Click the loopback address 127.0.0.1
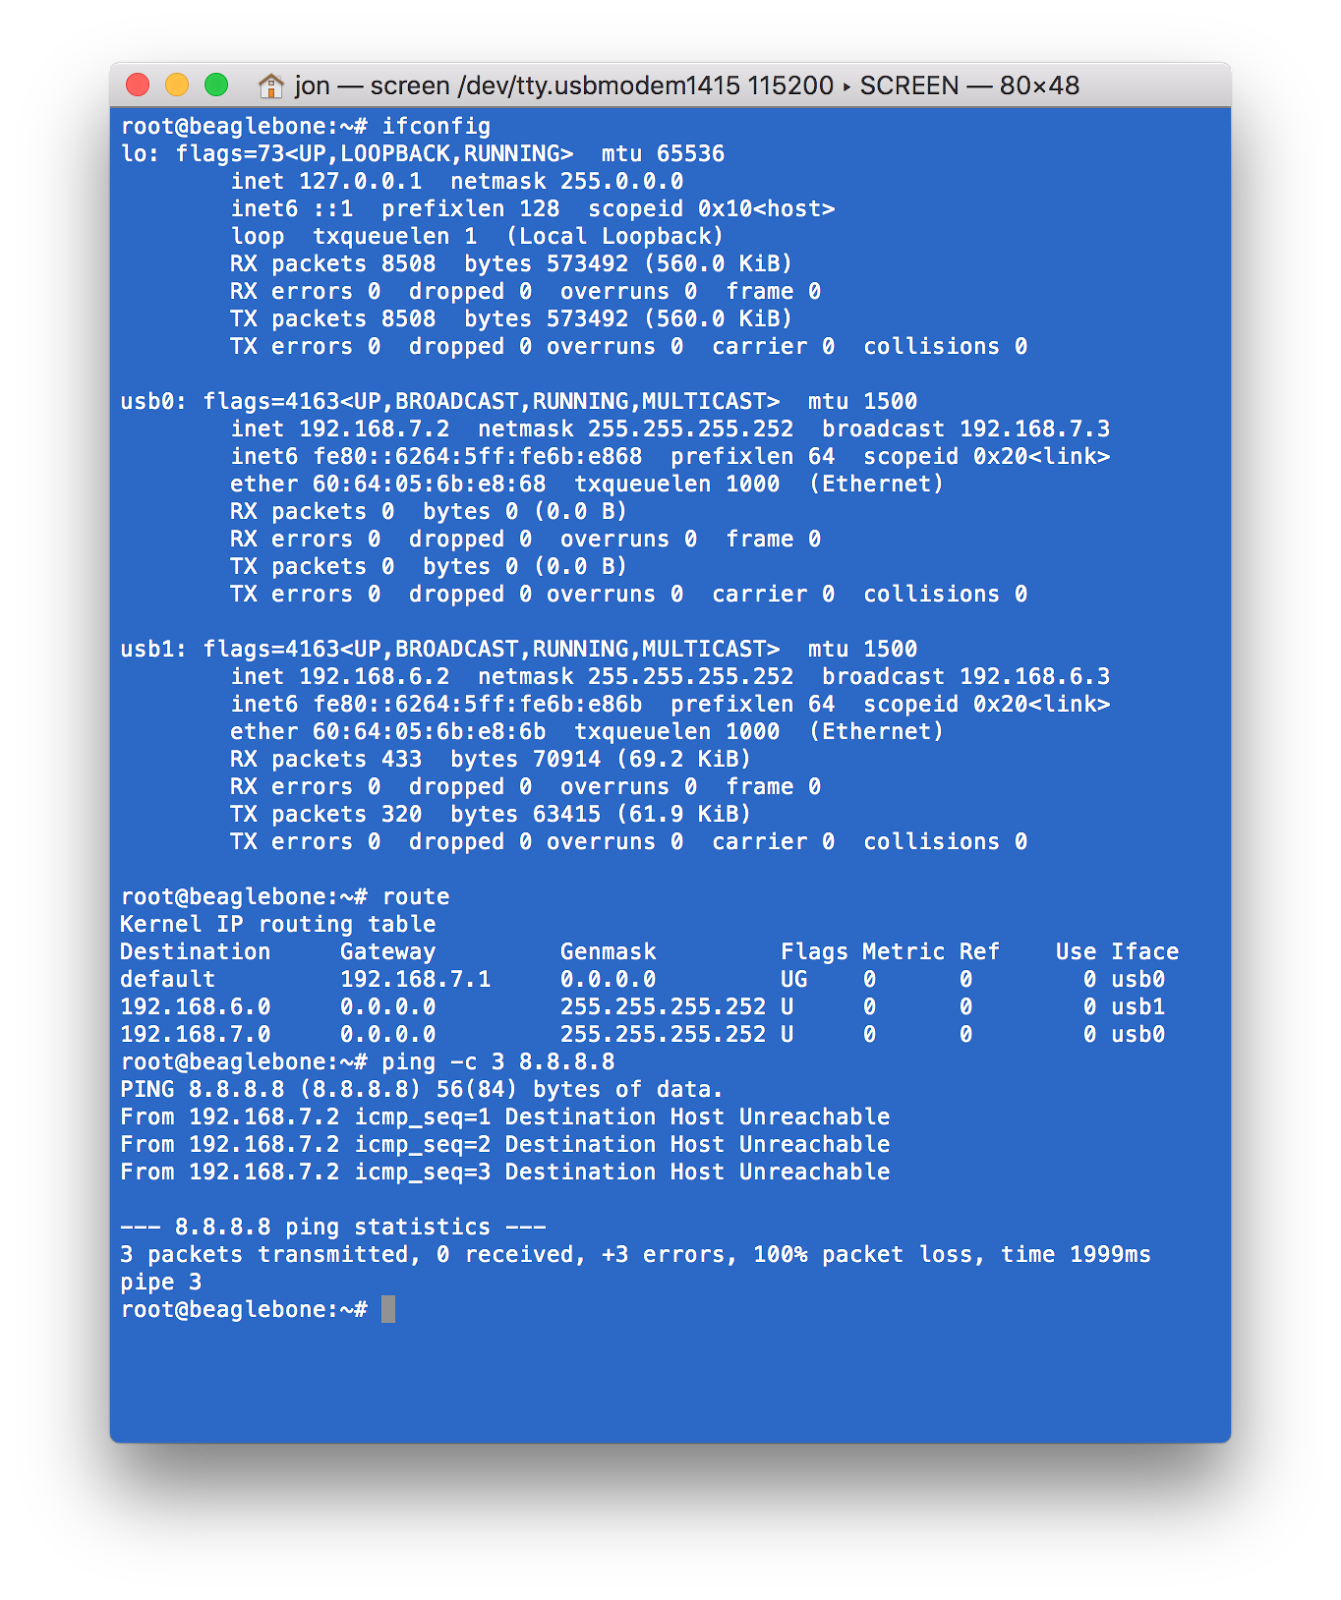This screenshot has width=1341, height=1600. [x=360, y=182]
